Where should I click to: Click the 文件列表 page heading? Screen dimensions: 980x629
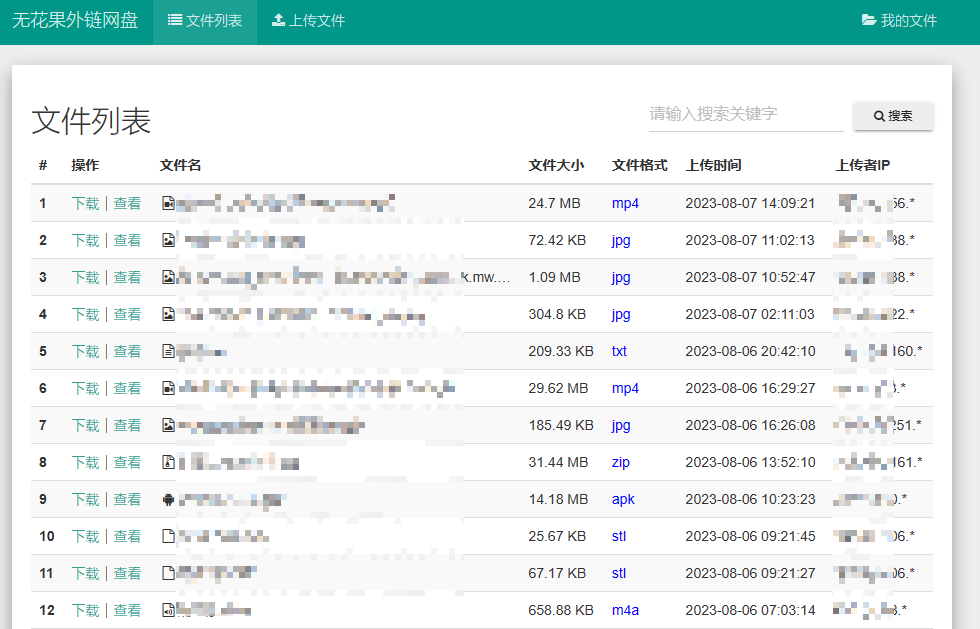(x=91, y=121)
